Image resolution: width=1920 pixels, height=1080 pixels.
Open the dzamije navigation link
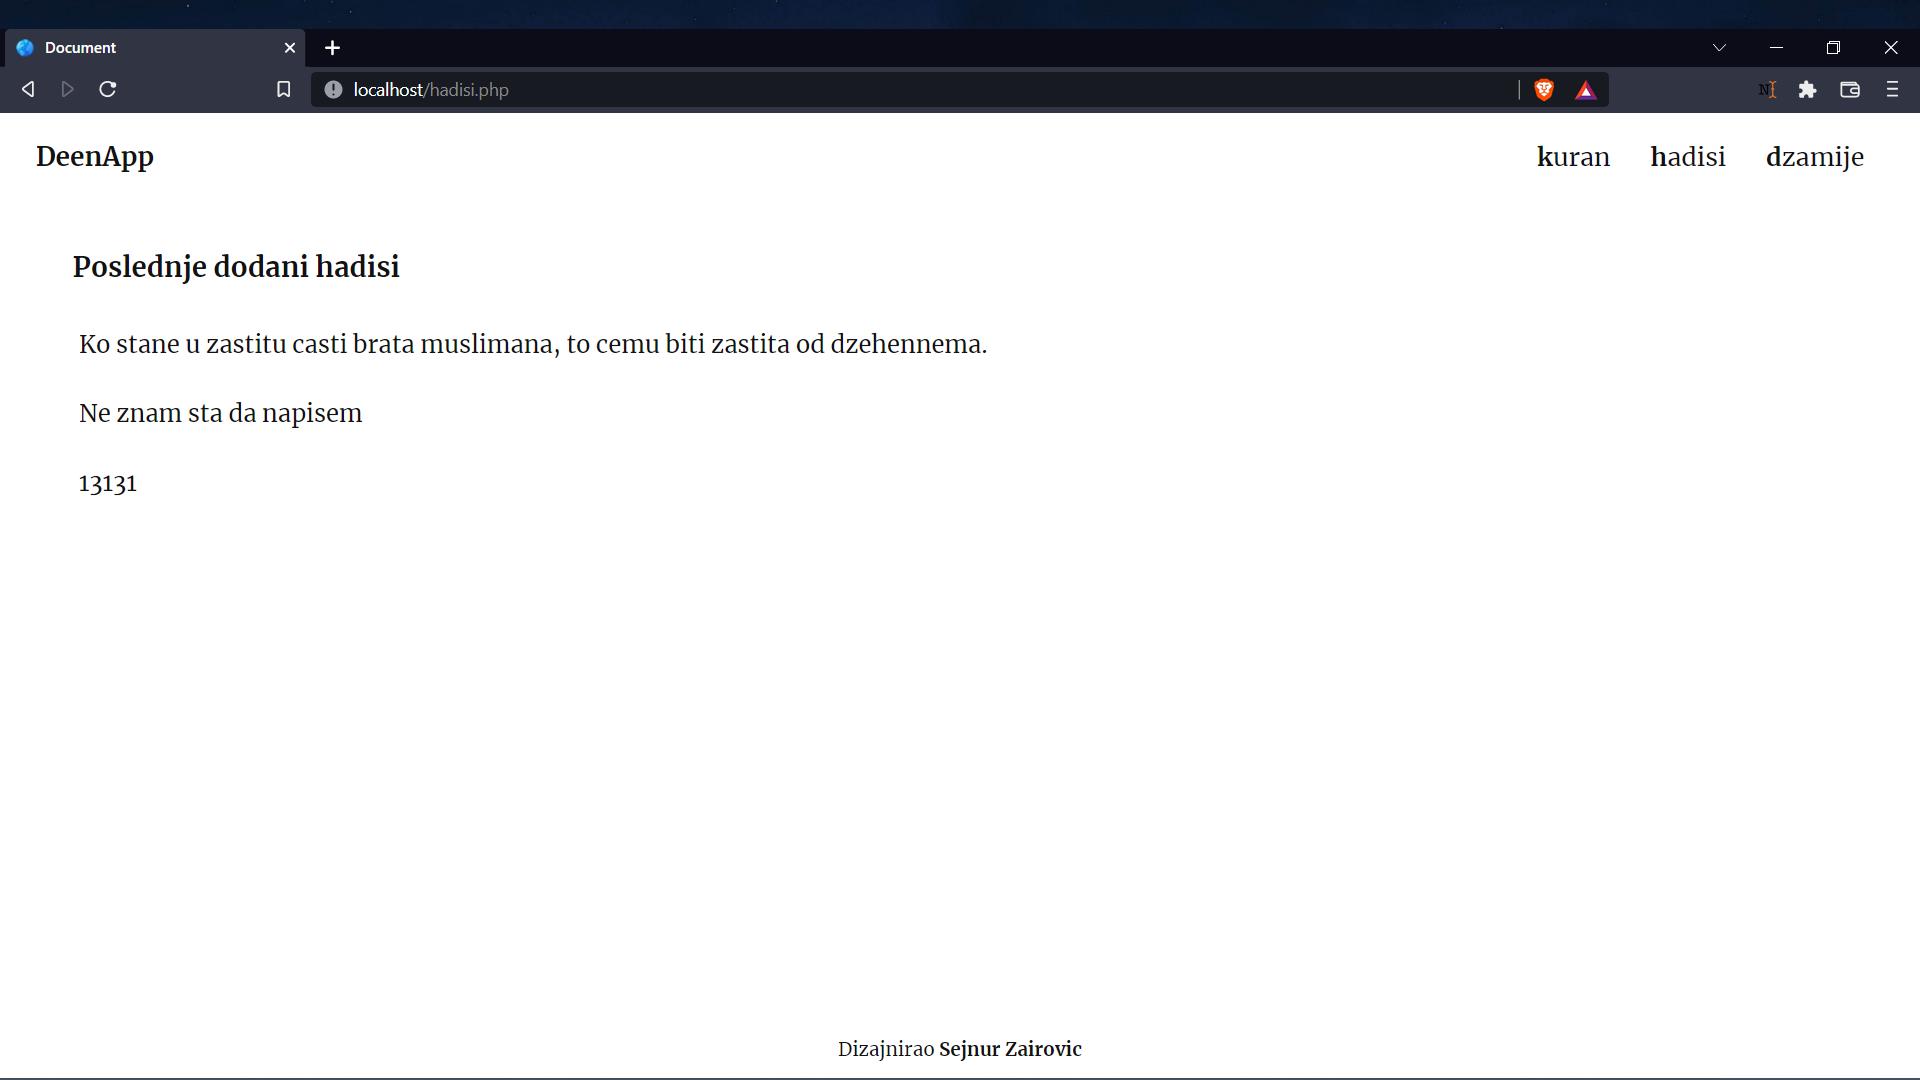pos(1815,158)
